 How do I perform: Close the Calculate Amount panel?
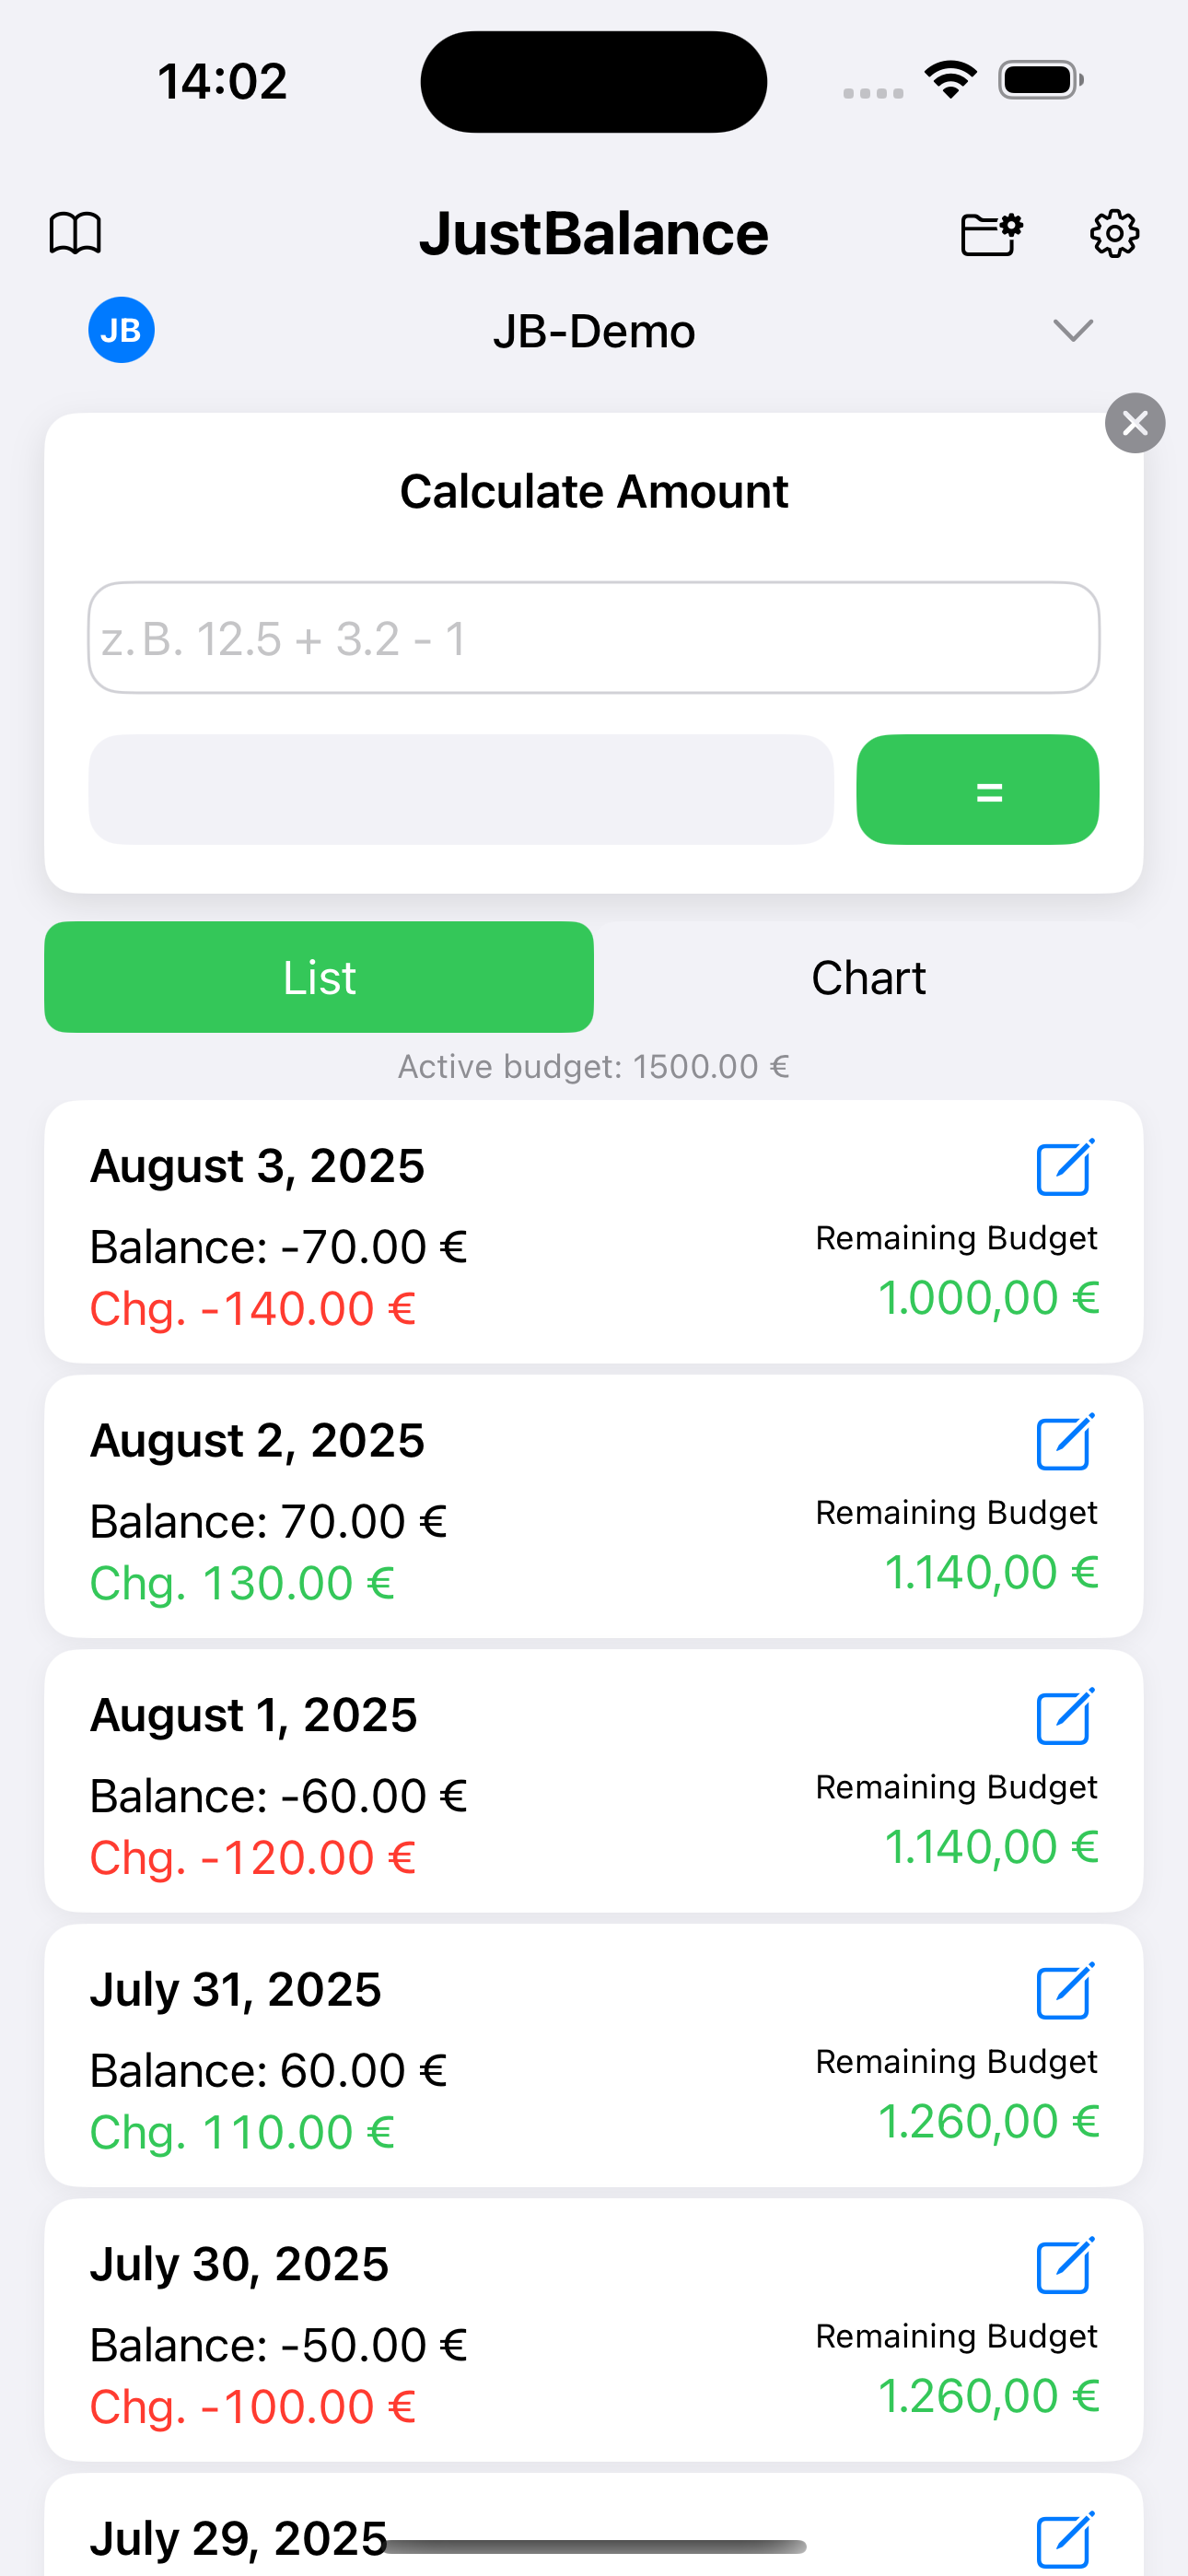click(x=1134, y=423)
